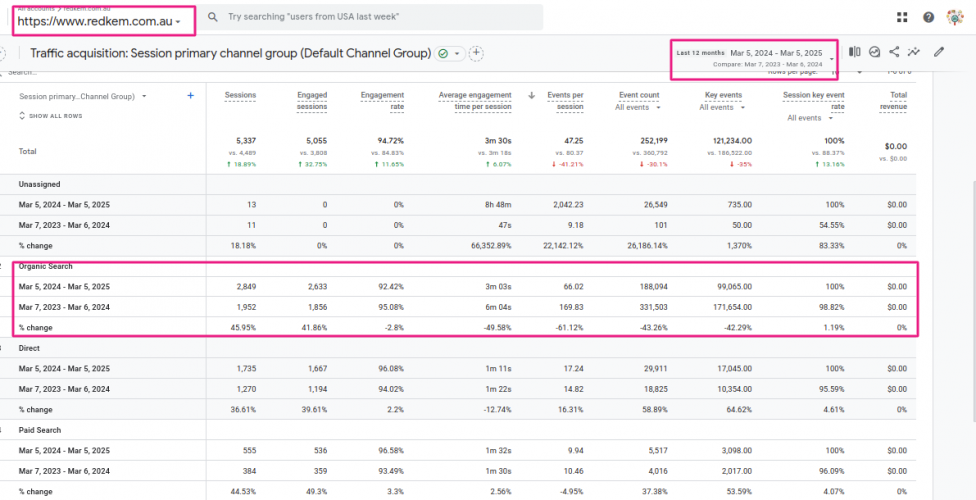The image size is (976, 500).
Task: Click the trendline sparkle icon
Action: coord(914,52)
